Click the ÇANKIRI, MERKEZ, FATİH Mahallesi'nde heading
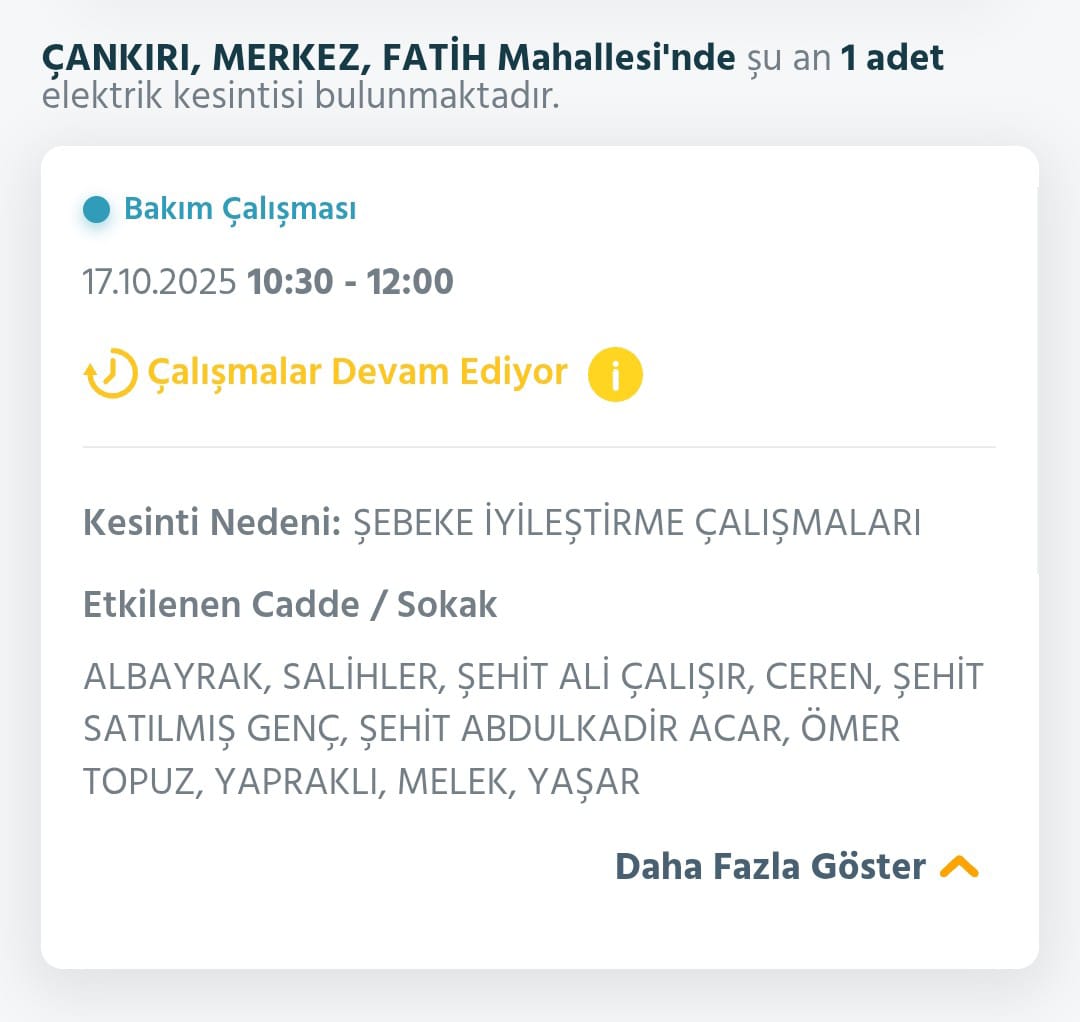The height and width of the screenshot is (1022, 1080). click(388, 58)
